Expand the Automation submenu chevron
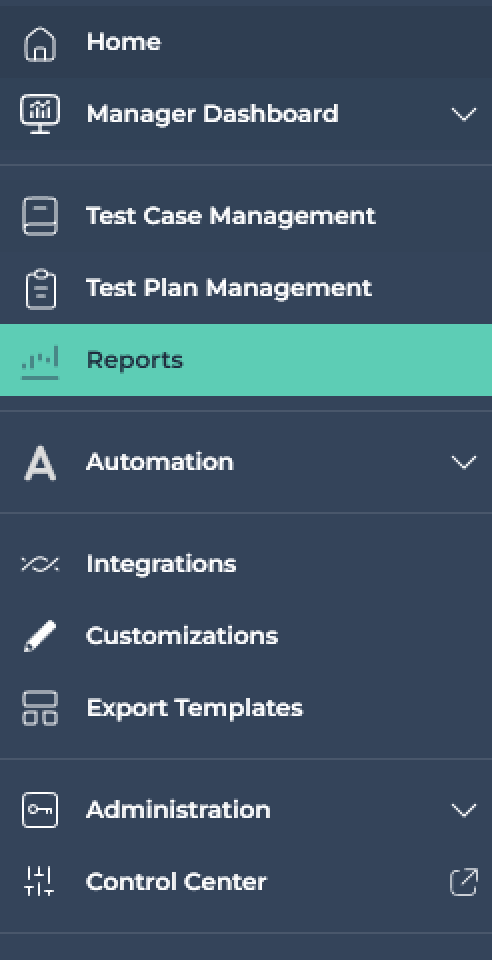The height and width of the screenshot is (960, 492). pos(463,462)
